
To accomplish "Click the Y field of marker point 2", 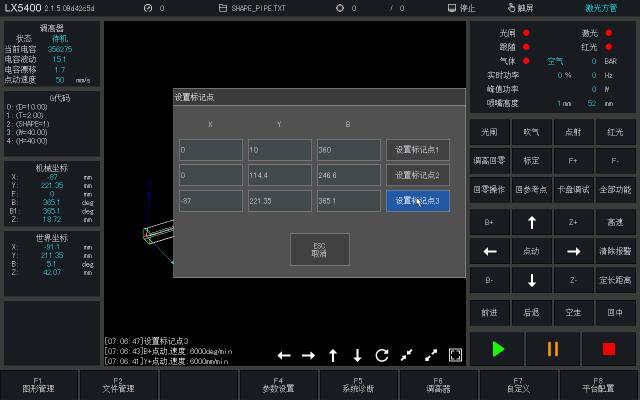I will pos(280,175).
